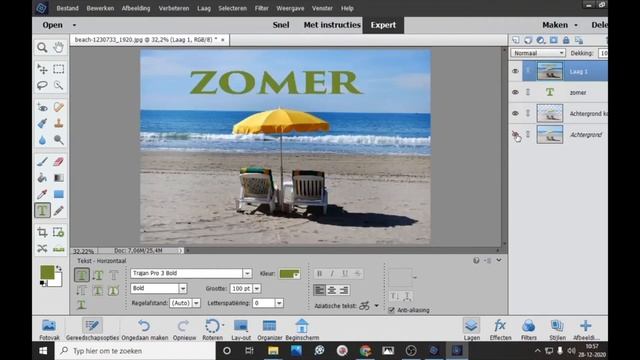Hide the zomer text layer
Screen dimensions: 640x360
pos(515,92)
